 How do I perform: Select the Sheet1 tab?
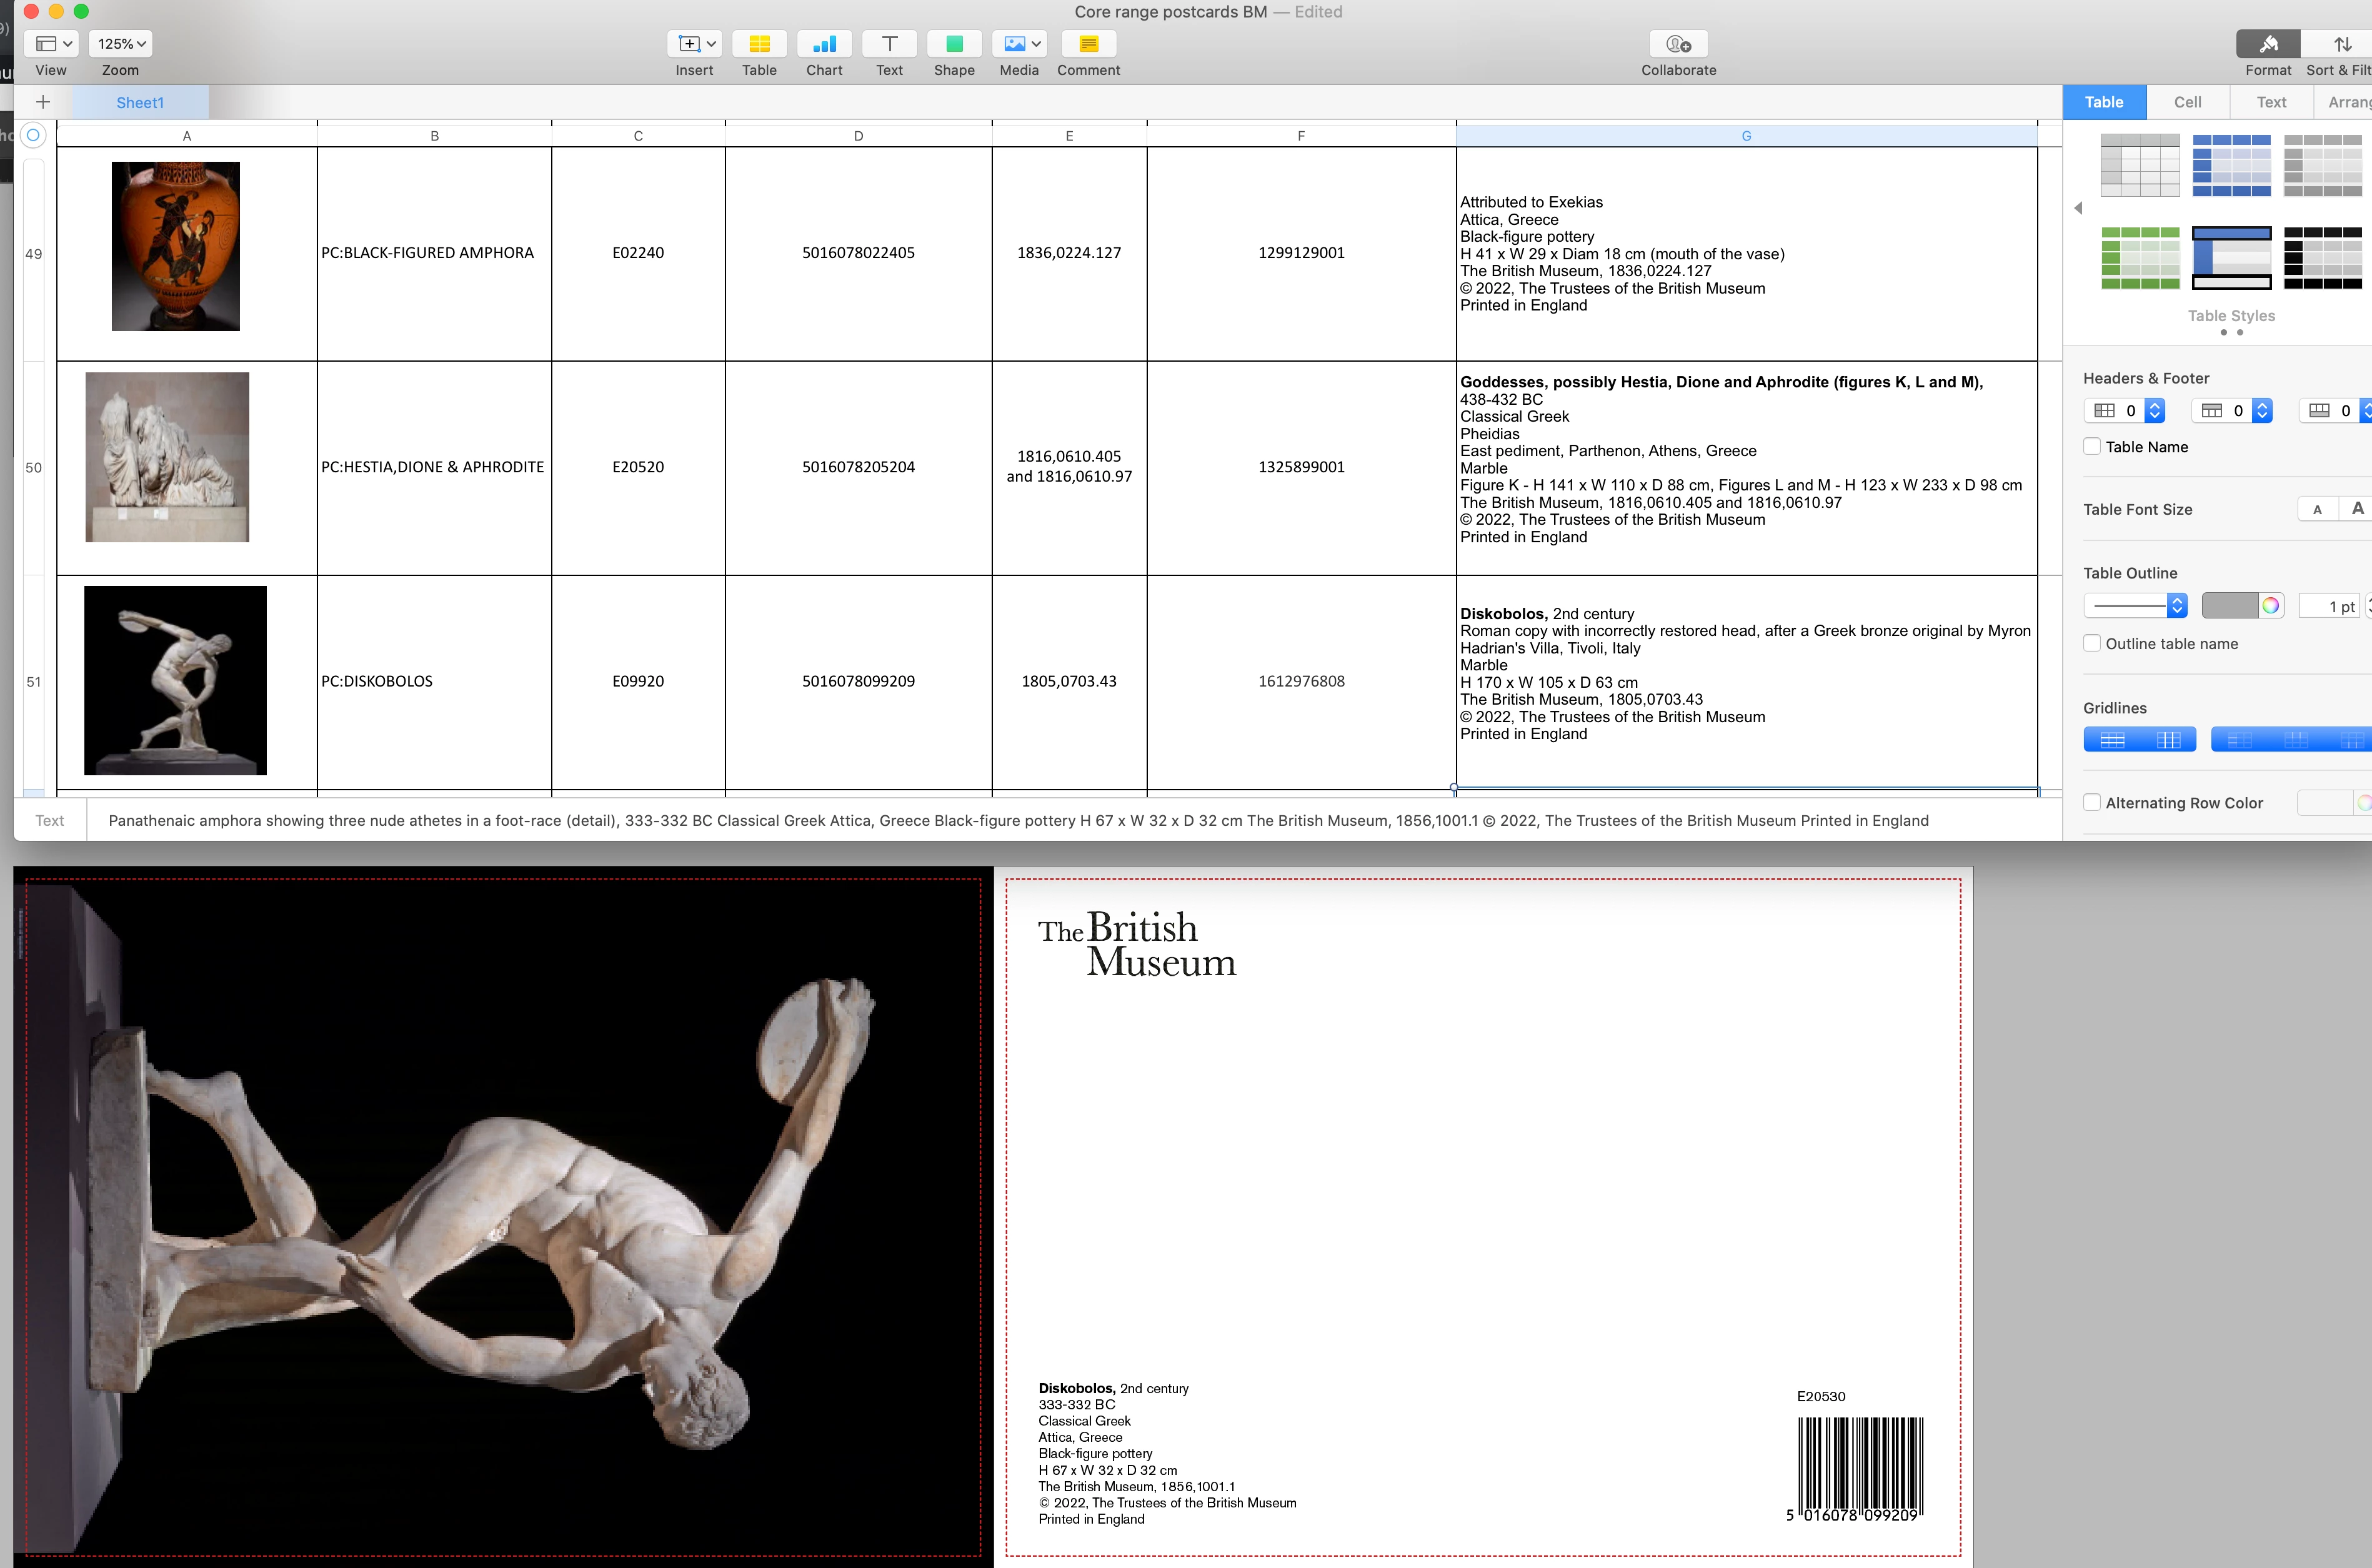[x=140, y=102]
